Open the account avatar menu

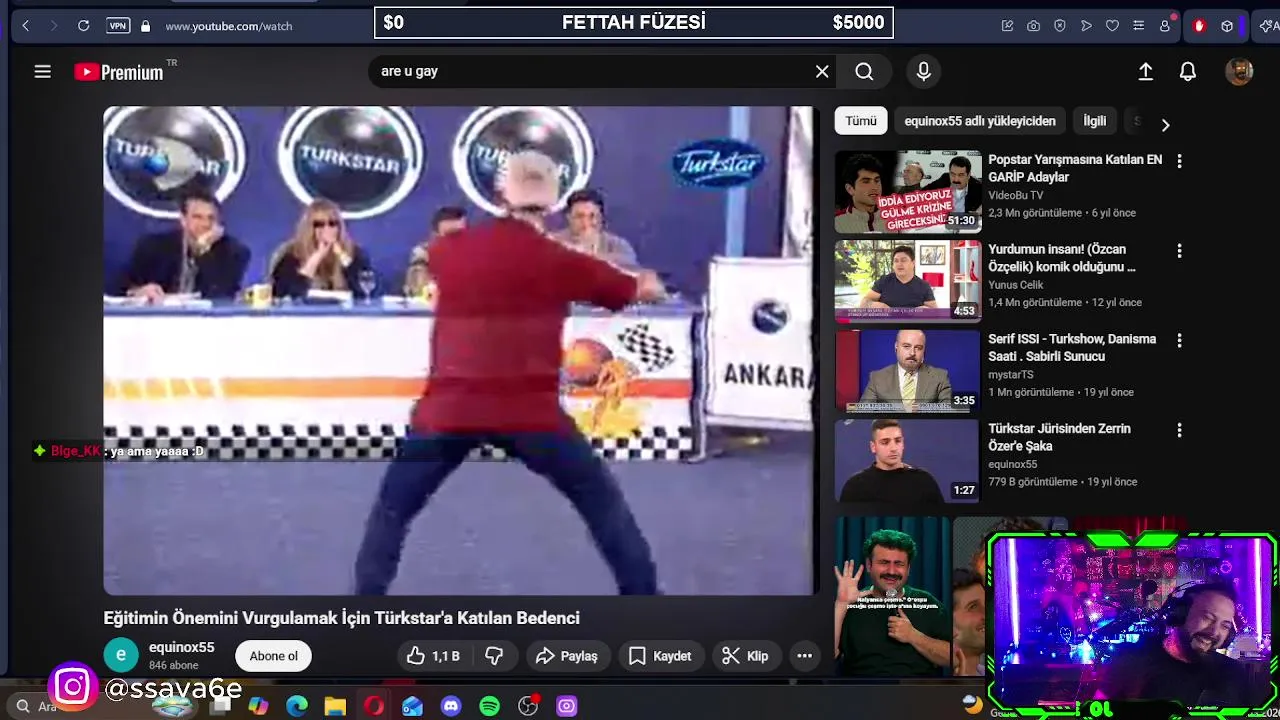click(x=1239, y=71)
